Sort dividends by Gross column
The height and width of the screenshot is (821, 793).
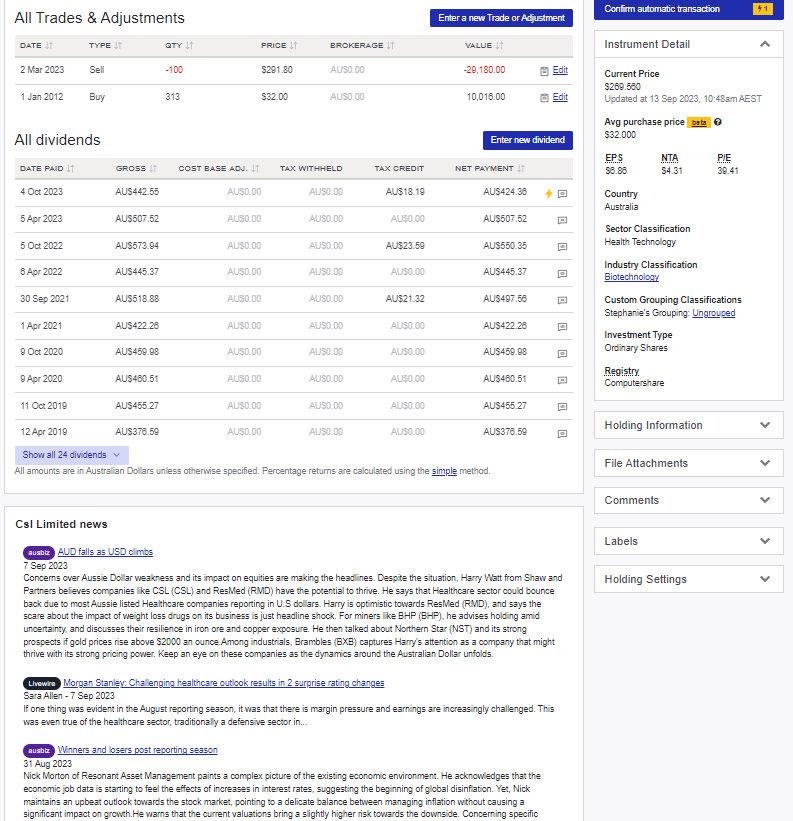pyautogui.click(x=153, y=169)
